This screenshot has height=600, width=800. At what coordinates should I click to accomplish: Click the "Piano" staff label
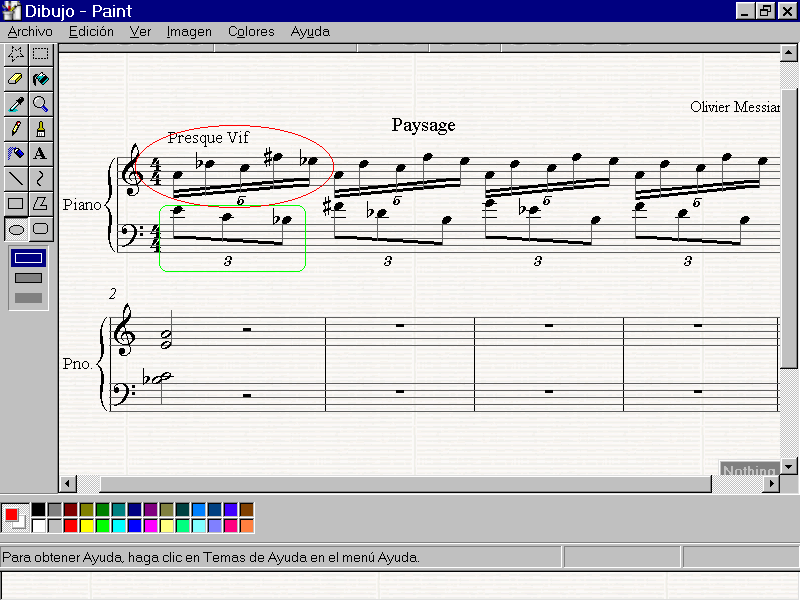click(82, 205)
